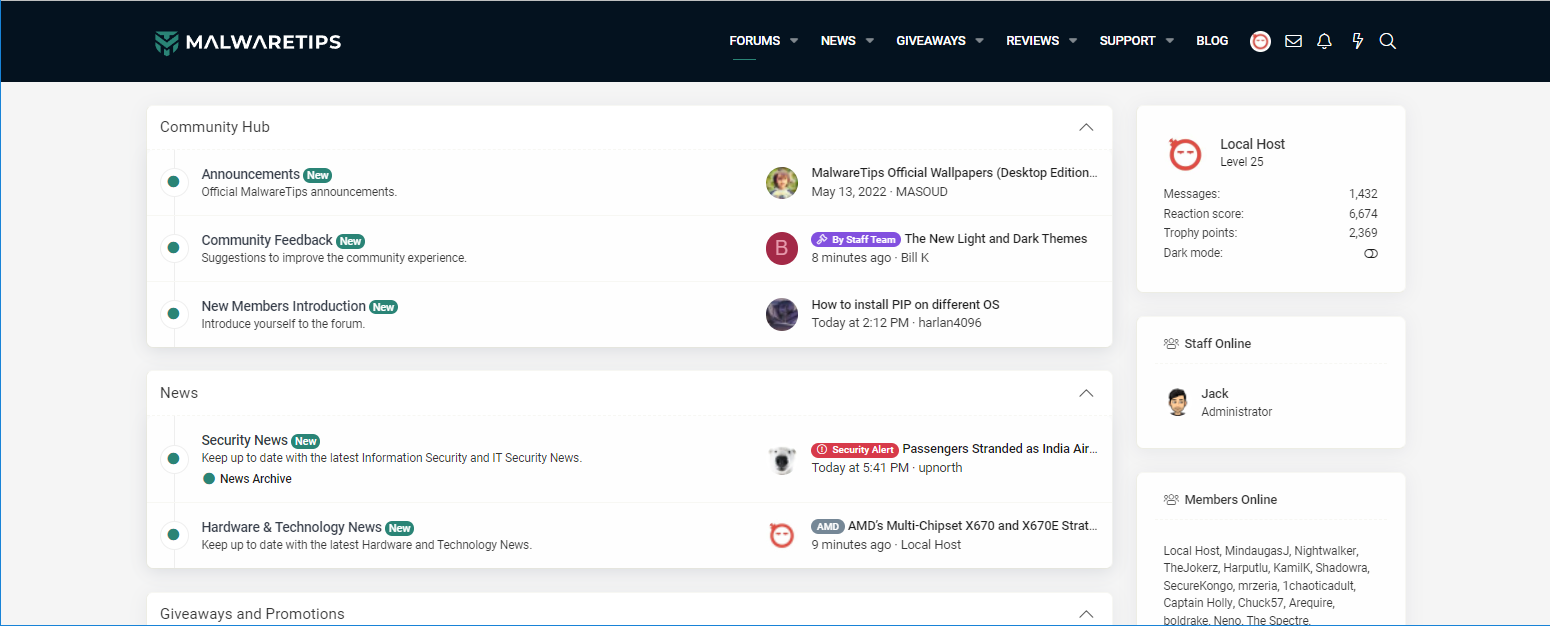The height and width of the screenshot is (626, 1550).
Task: Open the Messages count 1,432
Action: click(x=1363, y=194)
